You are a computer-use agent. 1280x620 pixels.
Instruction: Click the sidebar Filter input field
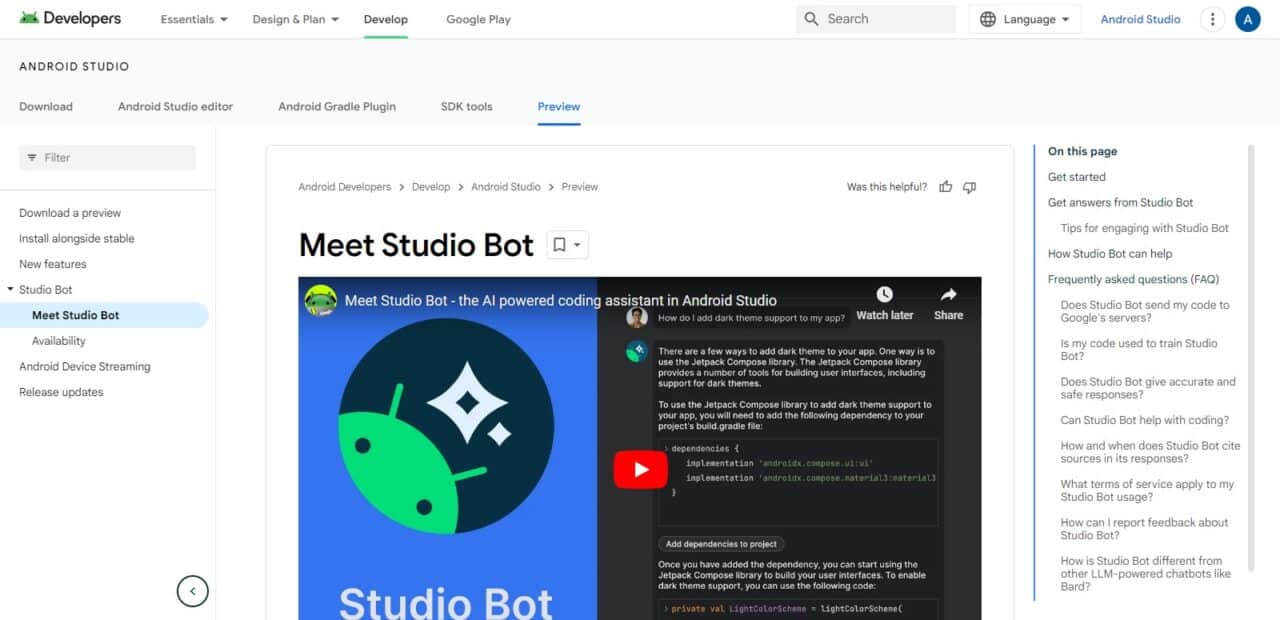(107, 158)
